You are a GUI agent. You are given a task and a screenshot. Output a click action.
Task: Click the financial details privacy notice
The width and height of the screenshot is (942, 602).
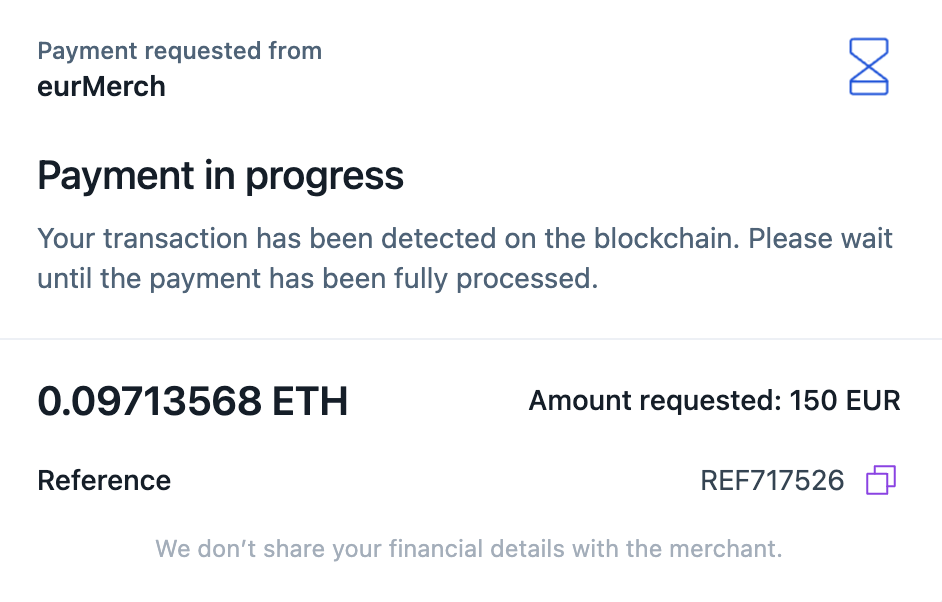469,549
